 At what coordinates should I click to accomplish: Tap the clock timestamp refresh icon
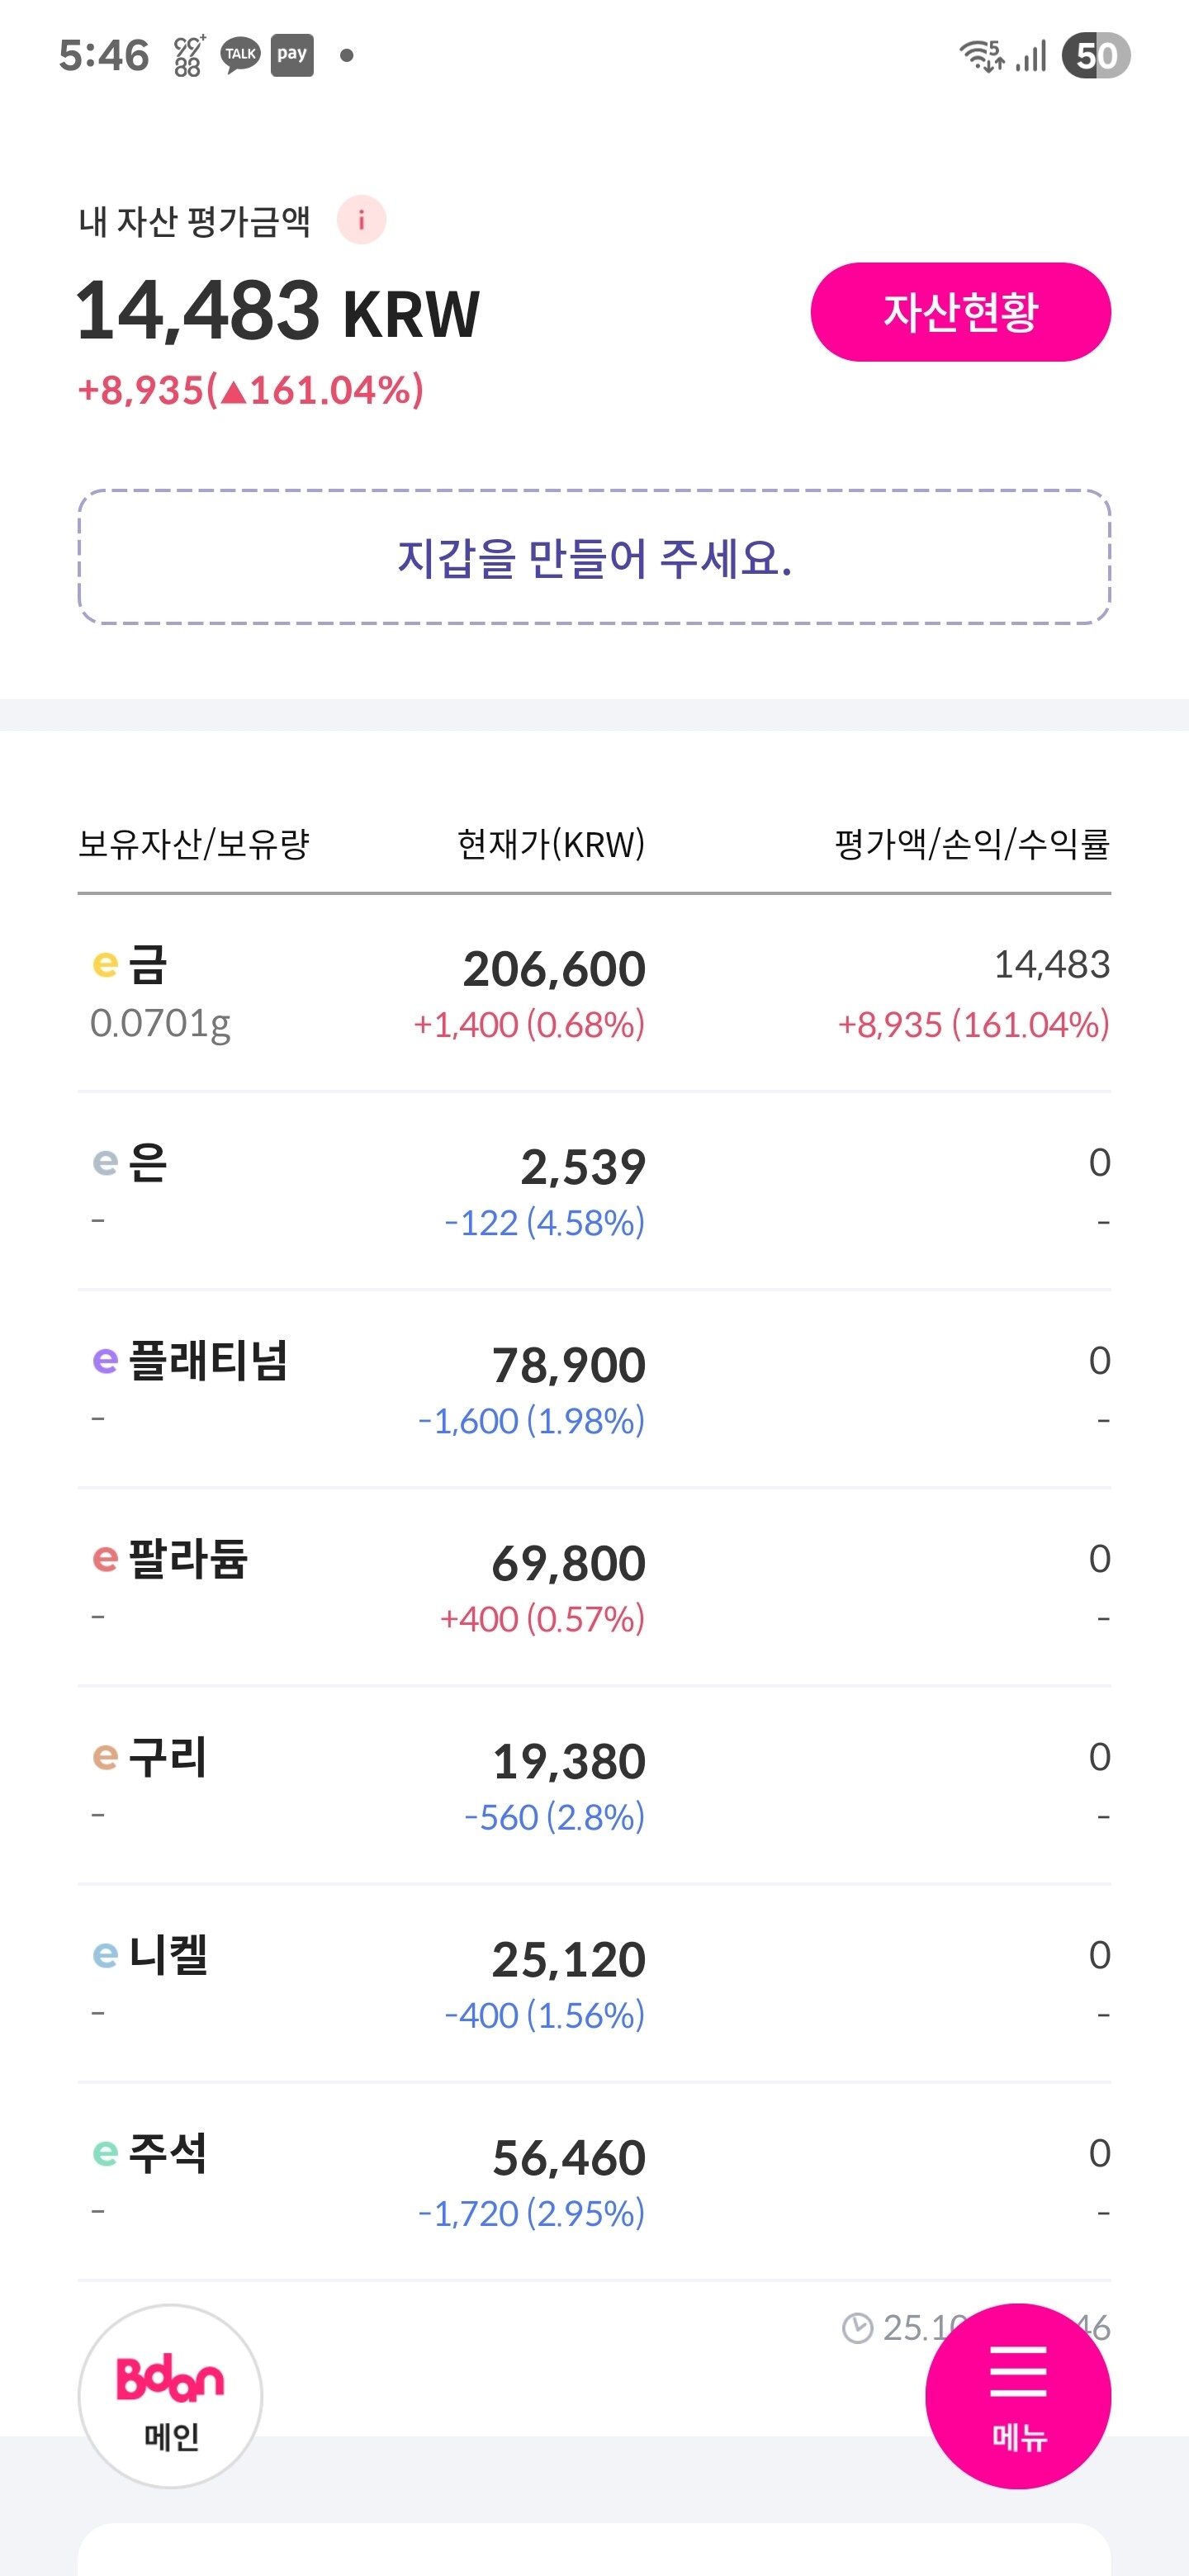coord(857,2328)
